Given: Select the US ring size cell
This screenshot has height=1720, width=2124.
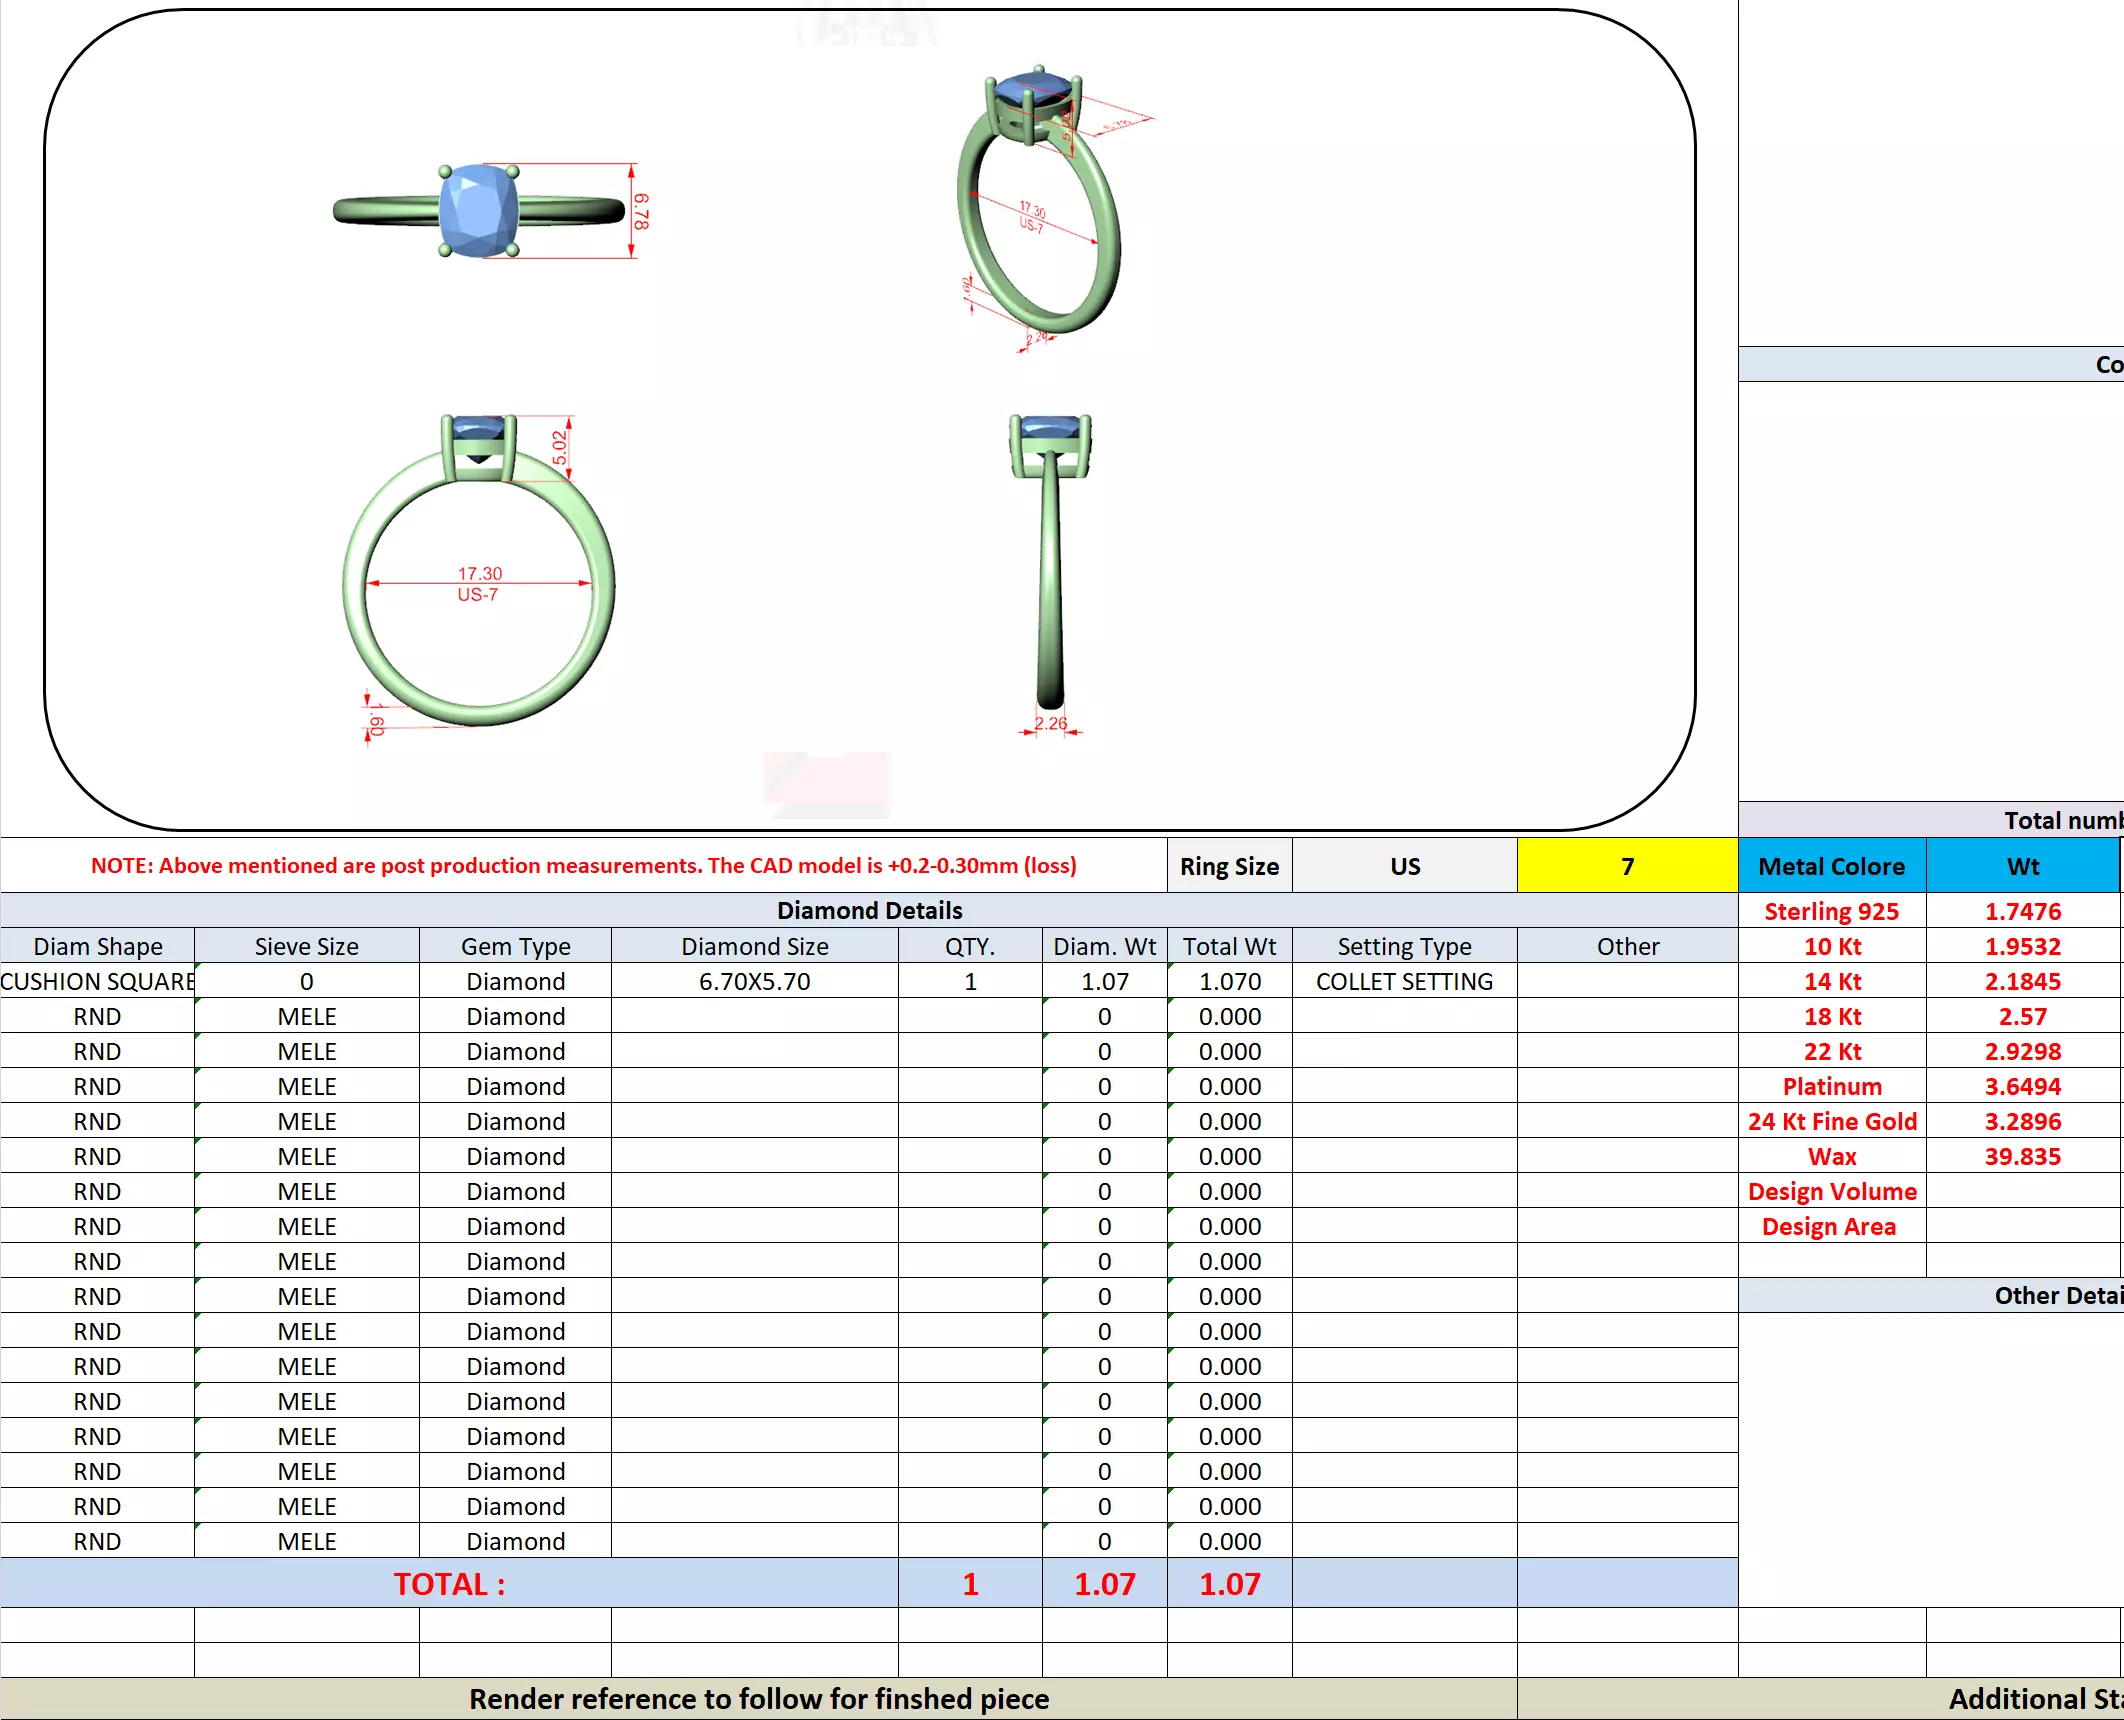Looking at the screenshot, I should [1404, 866].
